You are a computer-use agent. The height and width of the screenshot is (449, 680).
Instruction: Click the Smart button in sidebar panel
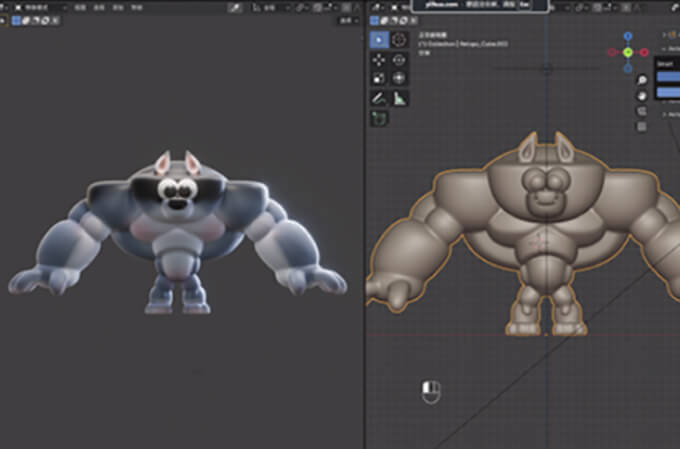pos(667,64)
